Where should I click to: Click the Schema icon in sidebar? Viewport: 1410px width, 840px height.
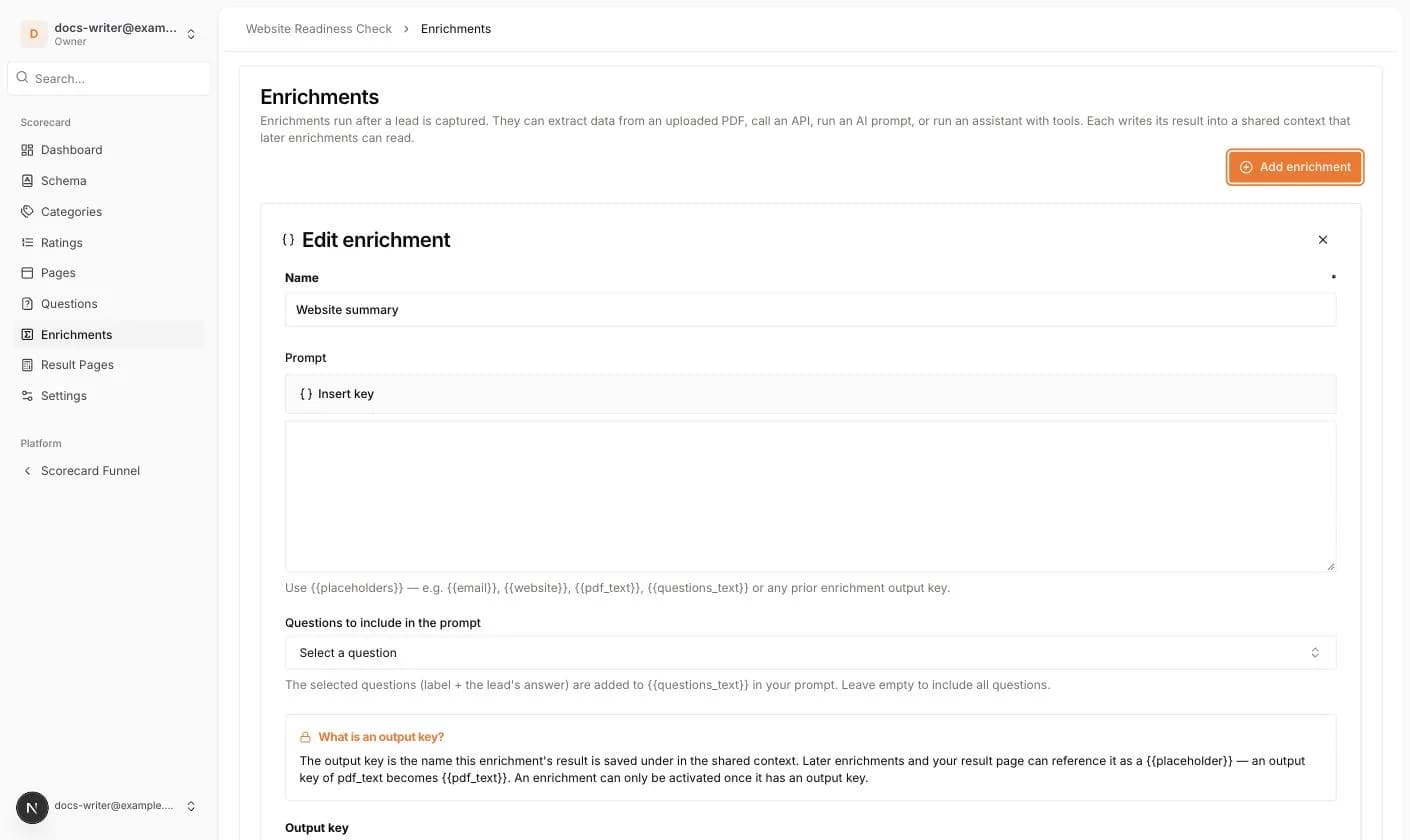tap(27, 181)
